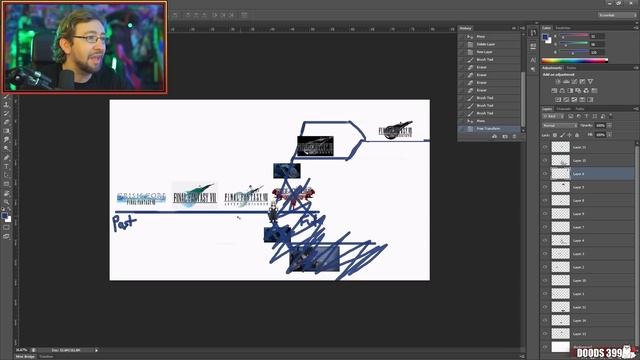Select the Eraser tool in toolbar
Screen dimensions: 640x360
click(6, 122)
